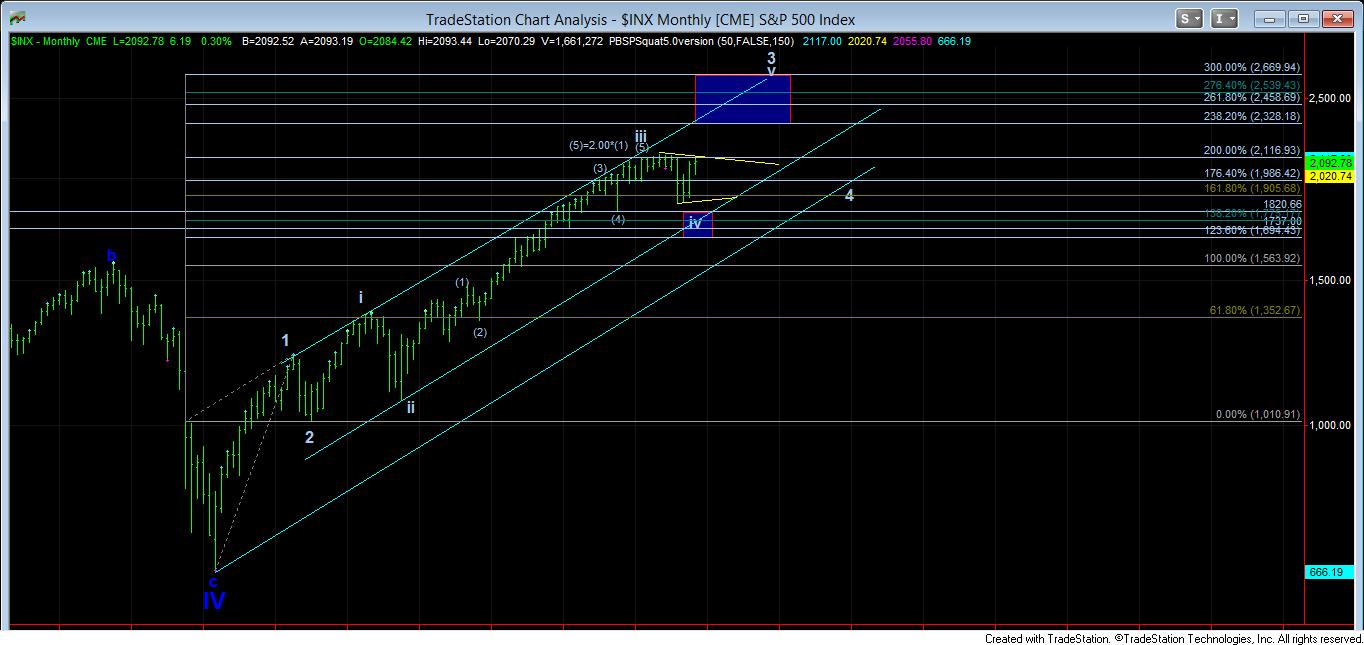Select the (5)=2.00*(1) annotation text
This screenshot has width=1364, height=645.
pos(598,146)
